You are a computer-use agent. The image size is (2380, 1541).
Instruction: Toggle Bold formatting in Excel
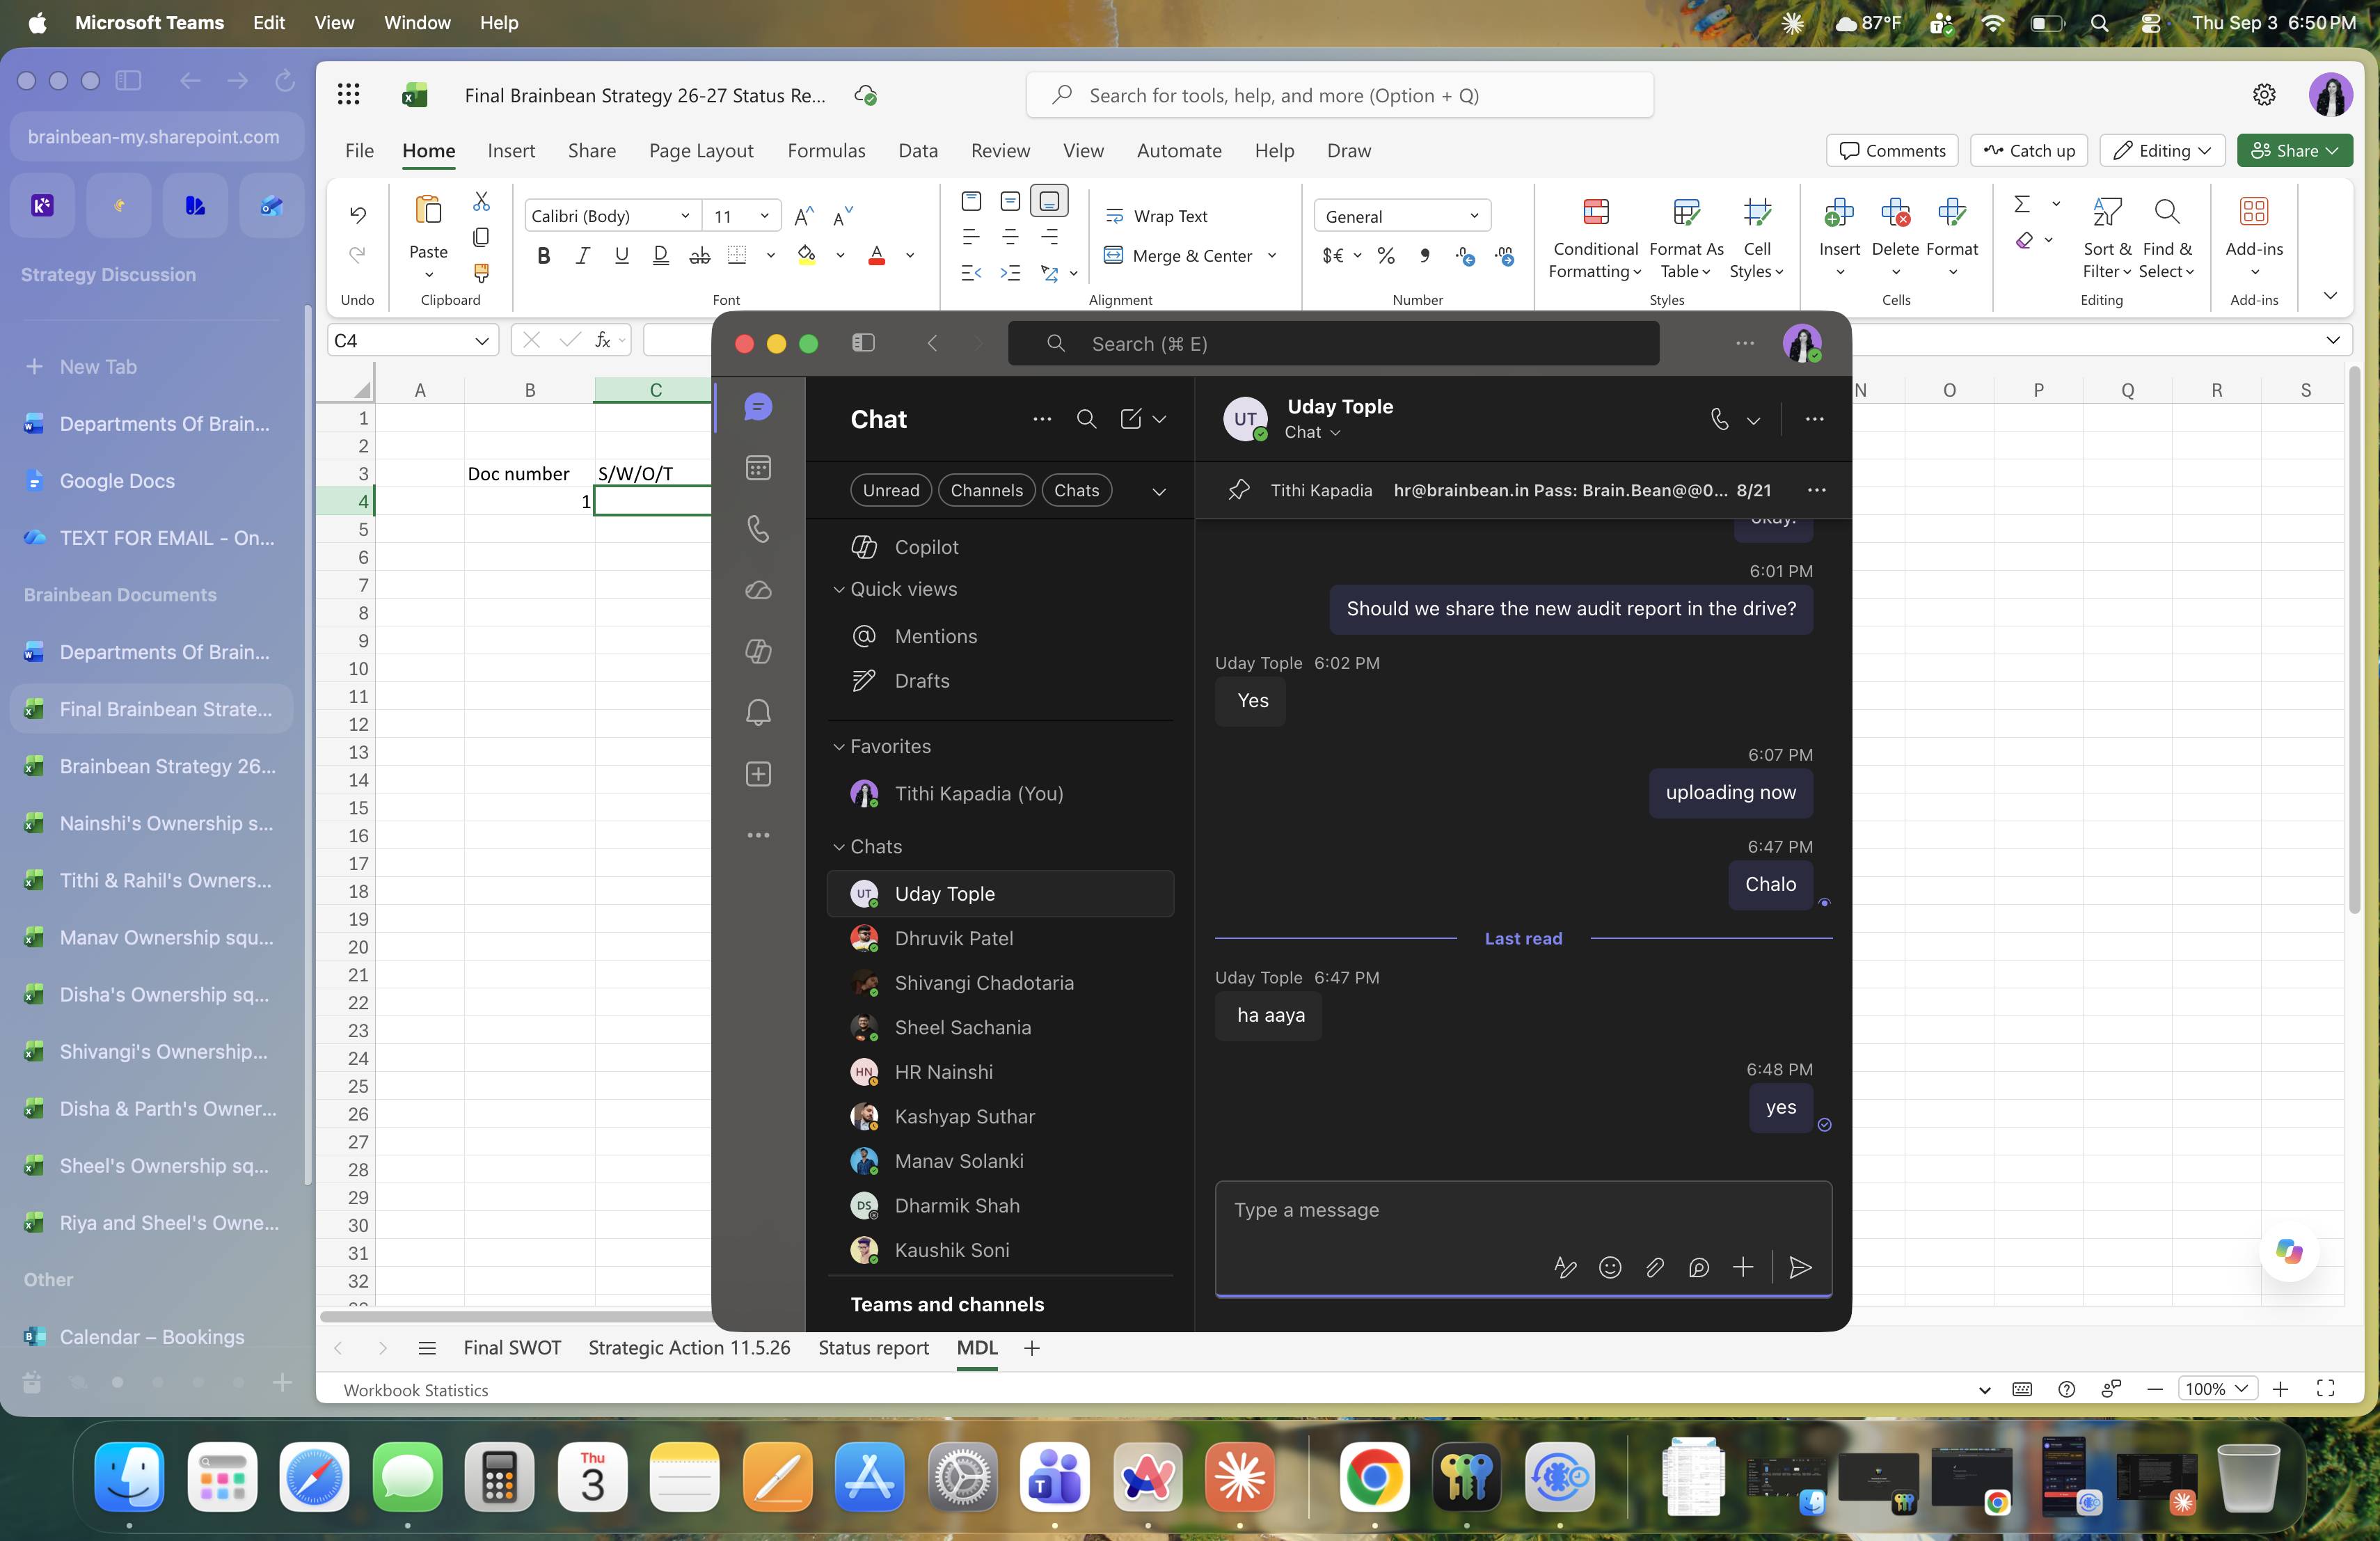tap(543, 256)
